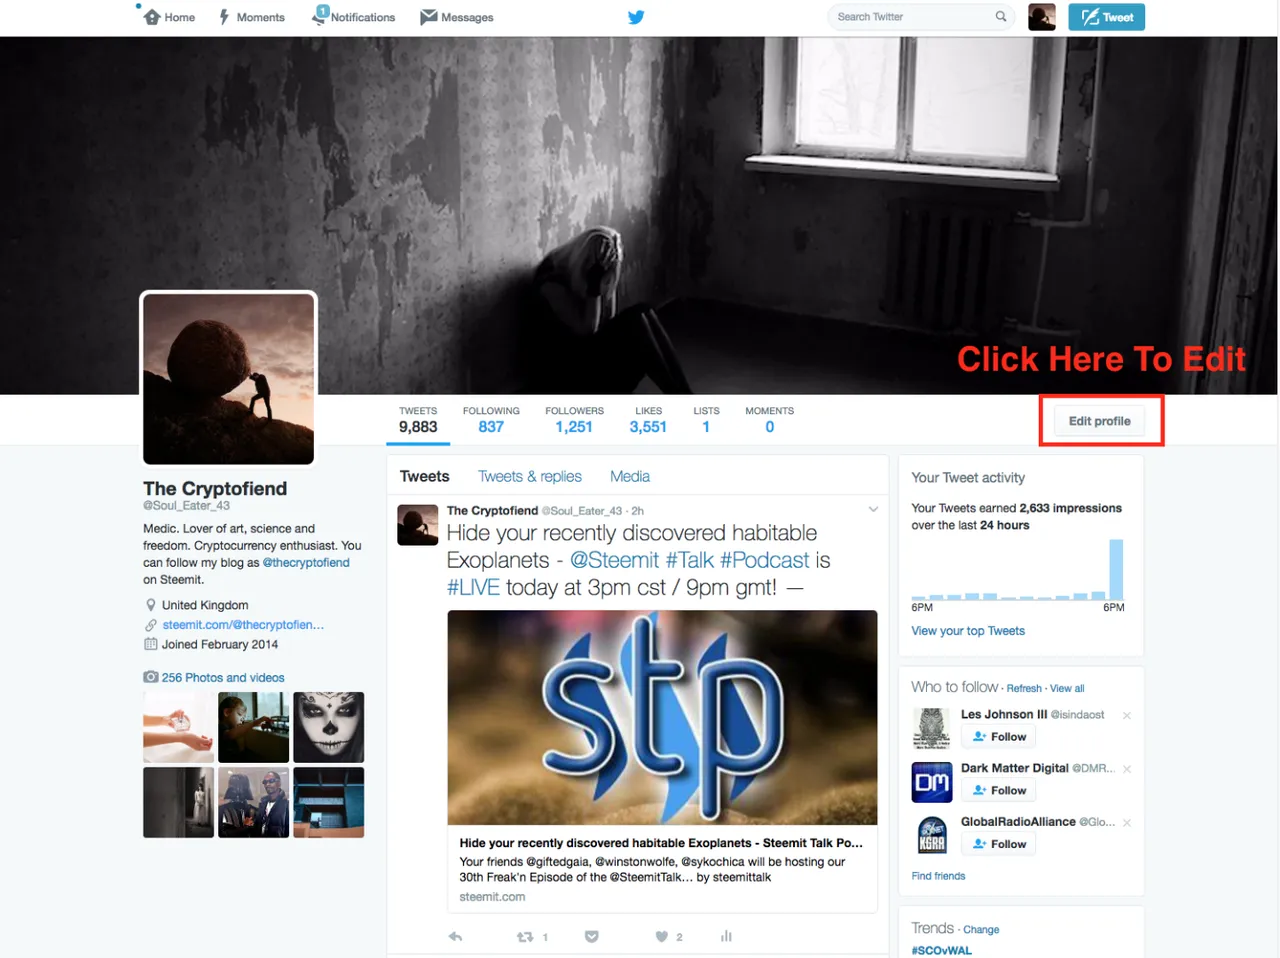The image size is (1280, 958).
Task: Open the Likes 3,551 tab
Action: (648, 420)
